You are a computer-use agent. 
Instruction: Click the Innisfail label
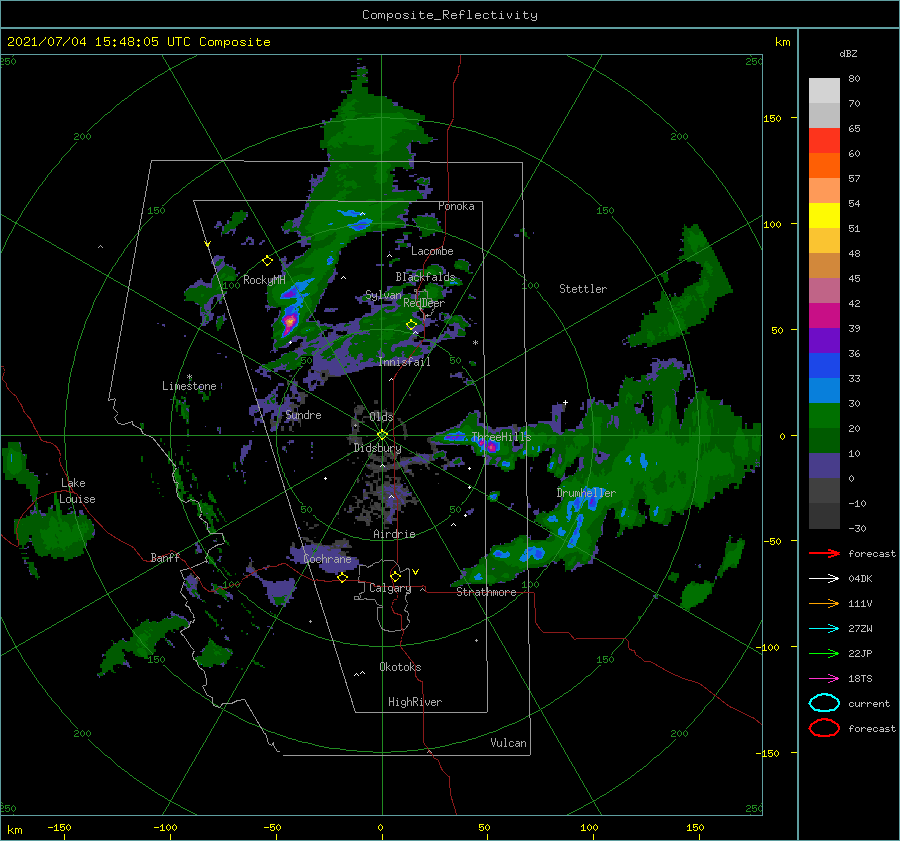coord(404,362)
